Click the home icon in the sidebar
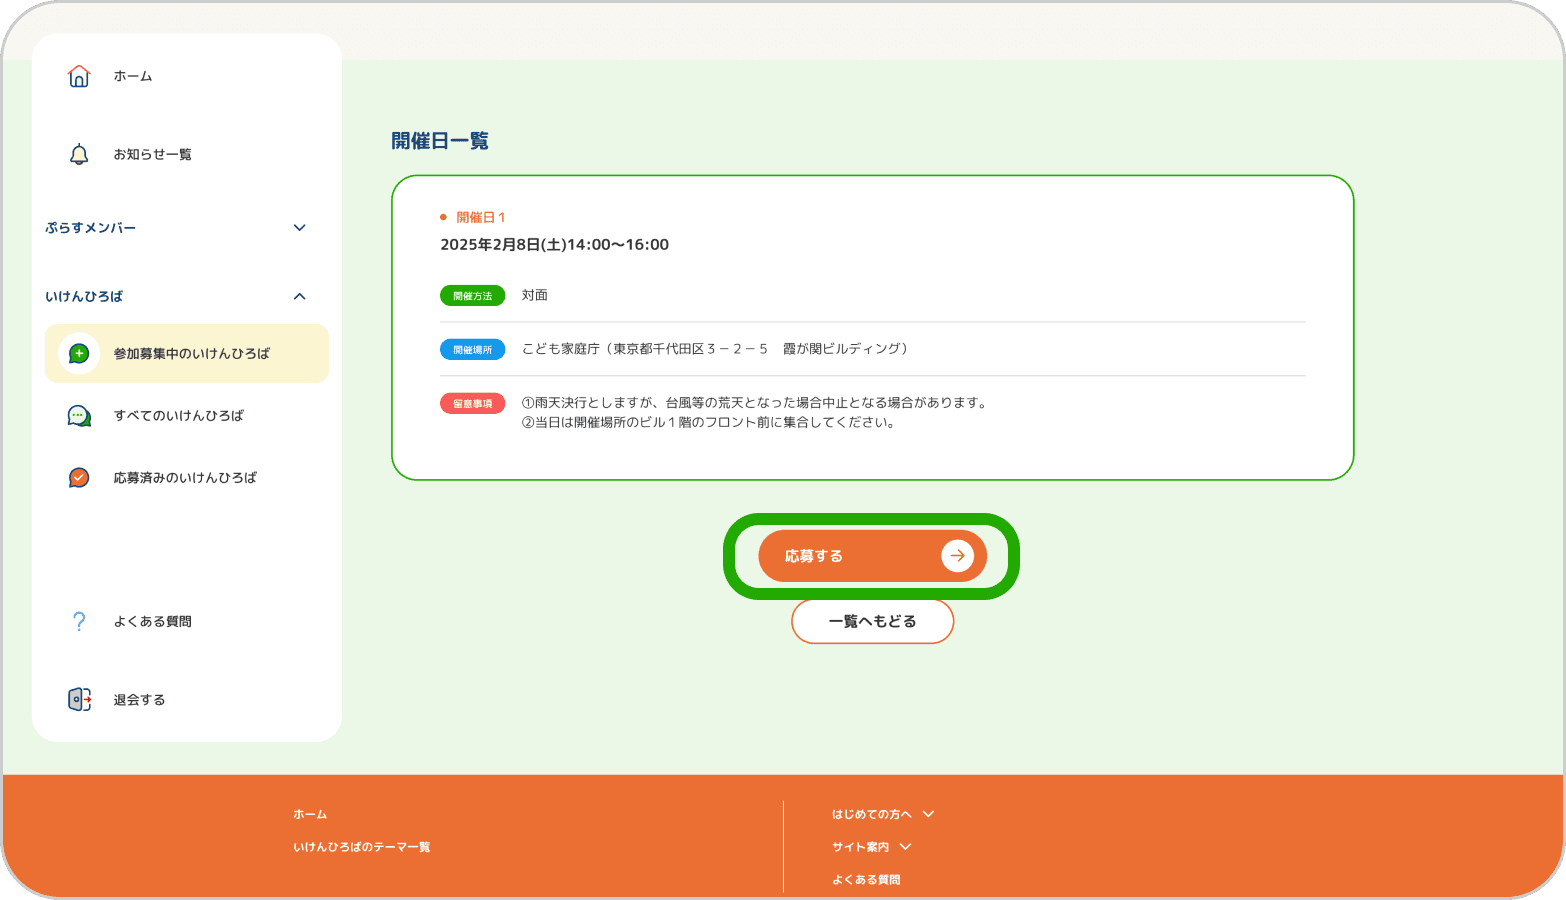 (79, 75)
